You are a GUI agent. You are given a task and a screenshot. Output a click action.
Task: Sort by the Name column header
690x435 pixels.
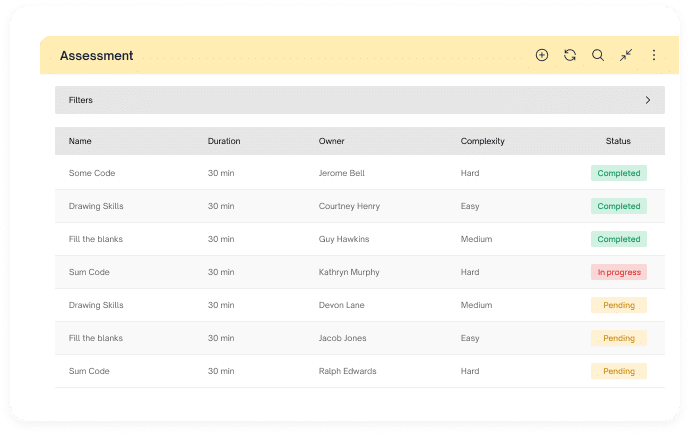pyautogui.click(x=80, y=141)
